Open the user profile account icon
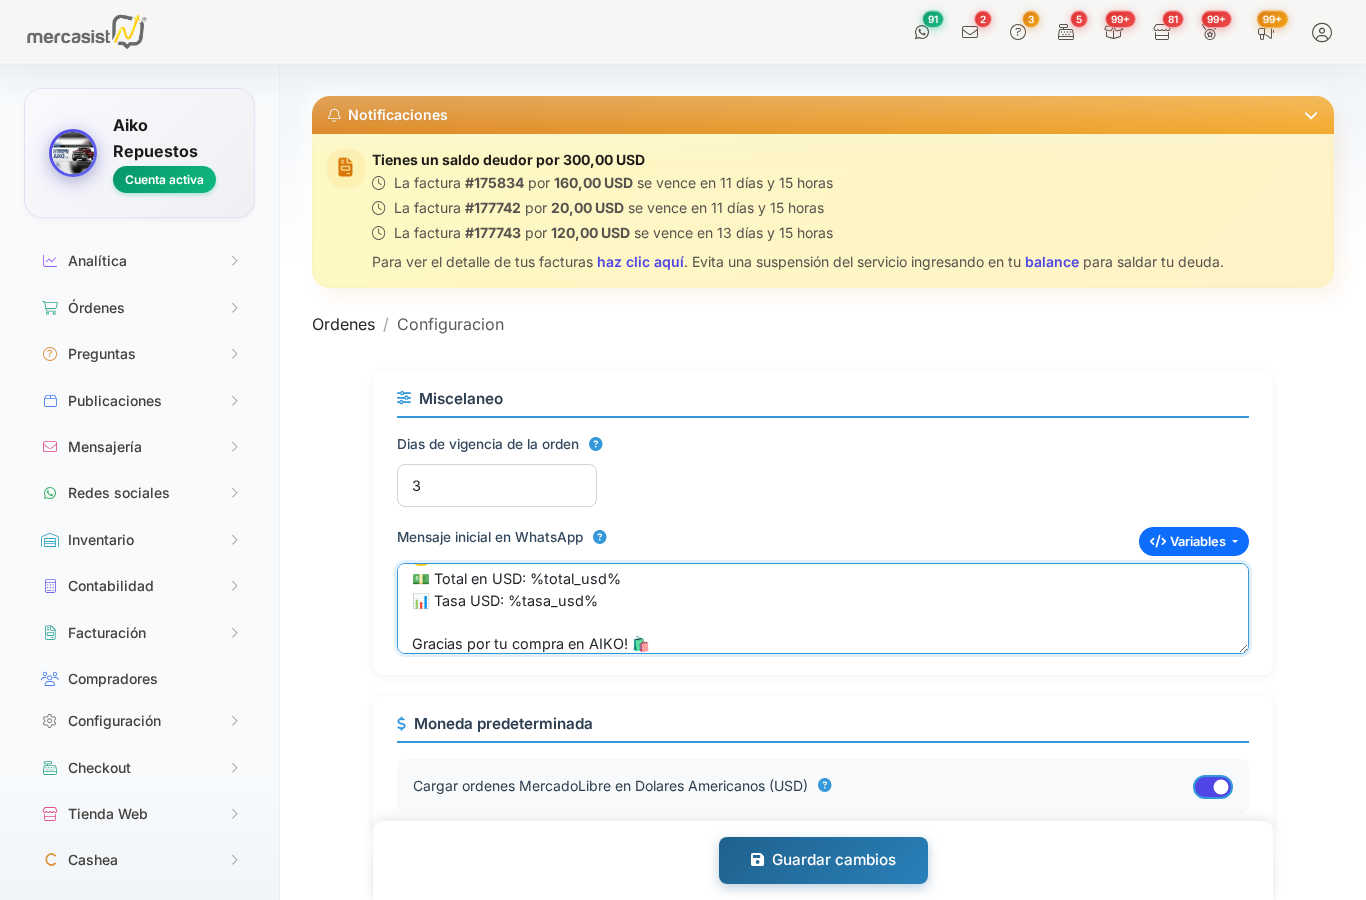 point(1322,32)
